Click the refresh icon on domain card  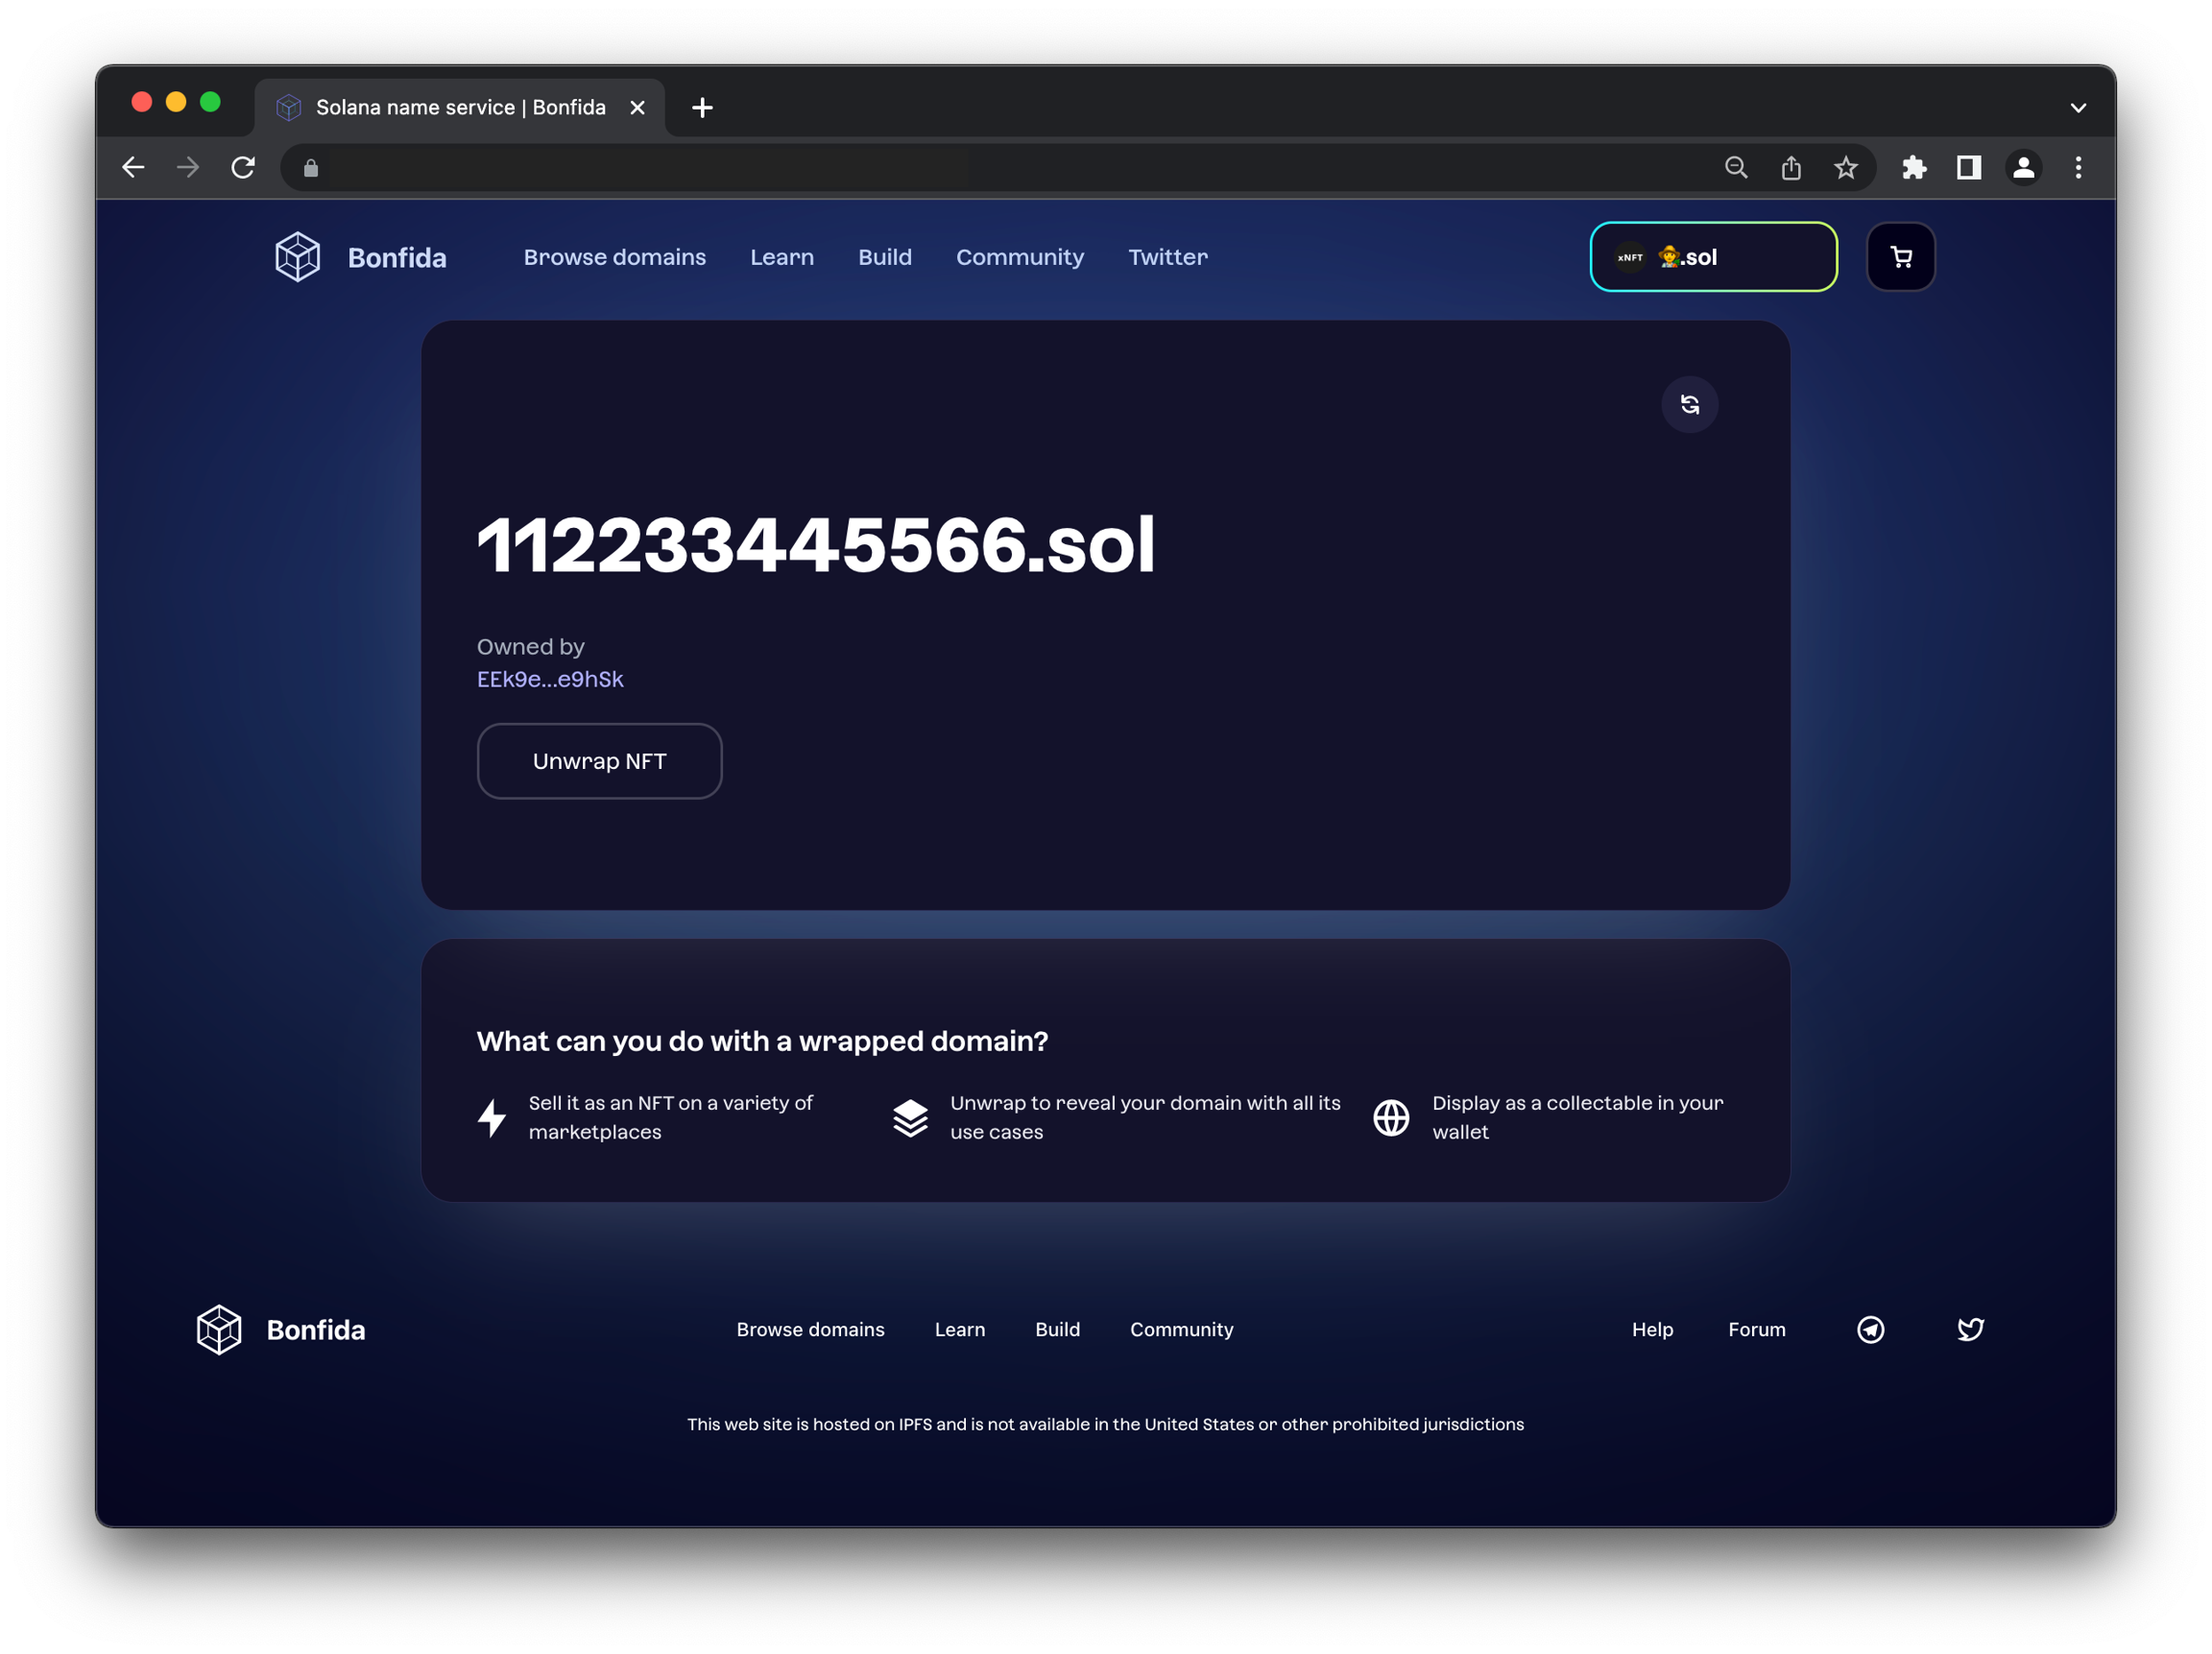coord(1689,404)
